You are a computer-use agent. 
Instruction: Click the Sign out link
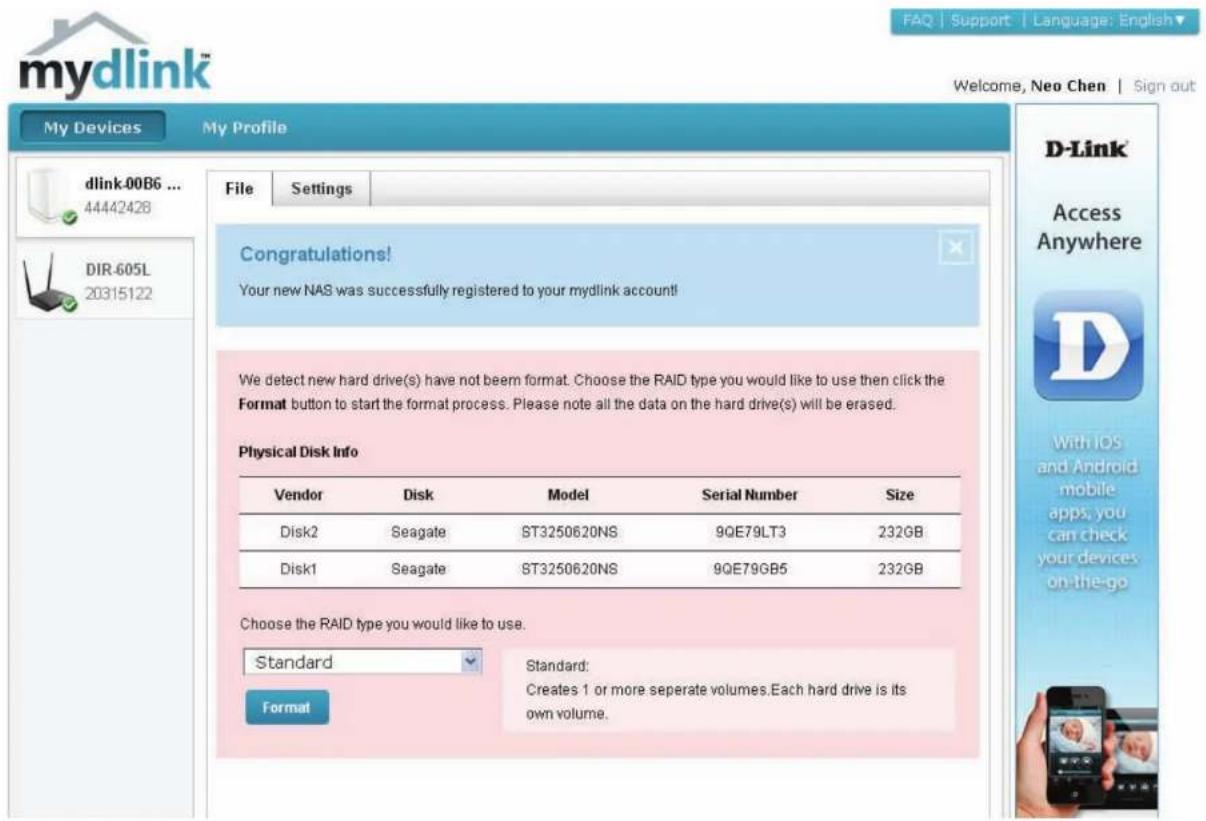(x=1164, y=86)
